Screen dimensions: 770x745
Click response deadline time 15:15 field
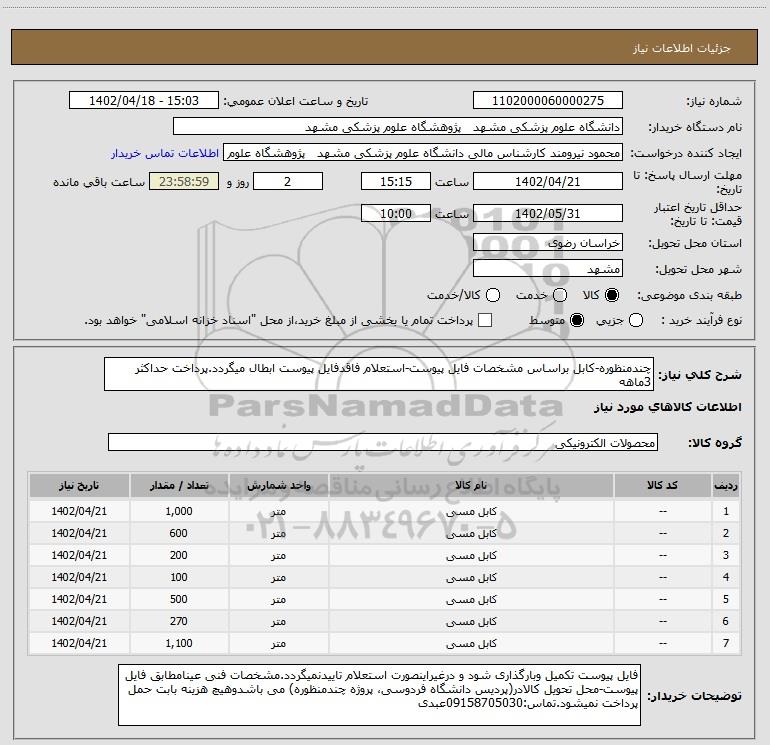point(396,181)
